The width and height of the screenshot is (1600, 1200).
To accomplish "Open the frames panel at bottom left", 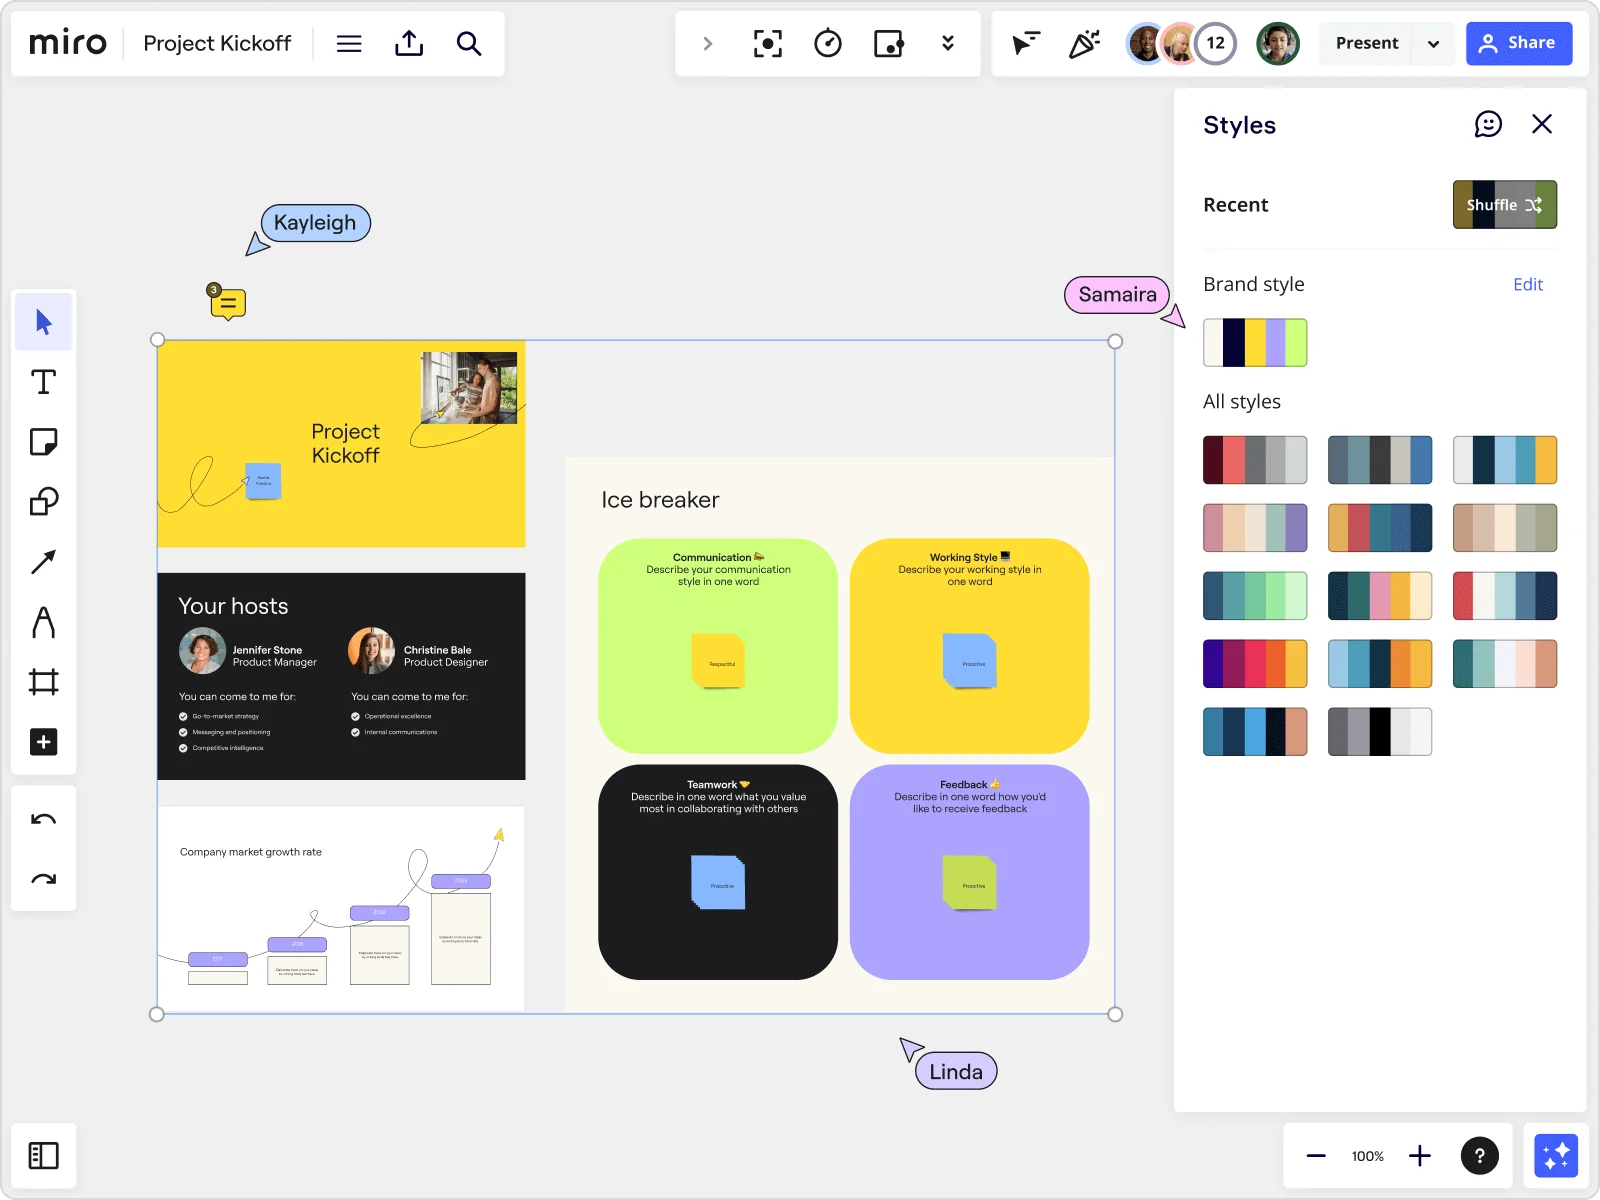I will [x=43, y=1156].
